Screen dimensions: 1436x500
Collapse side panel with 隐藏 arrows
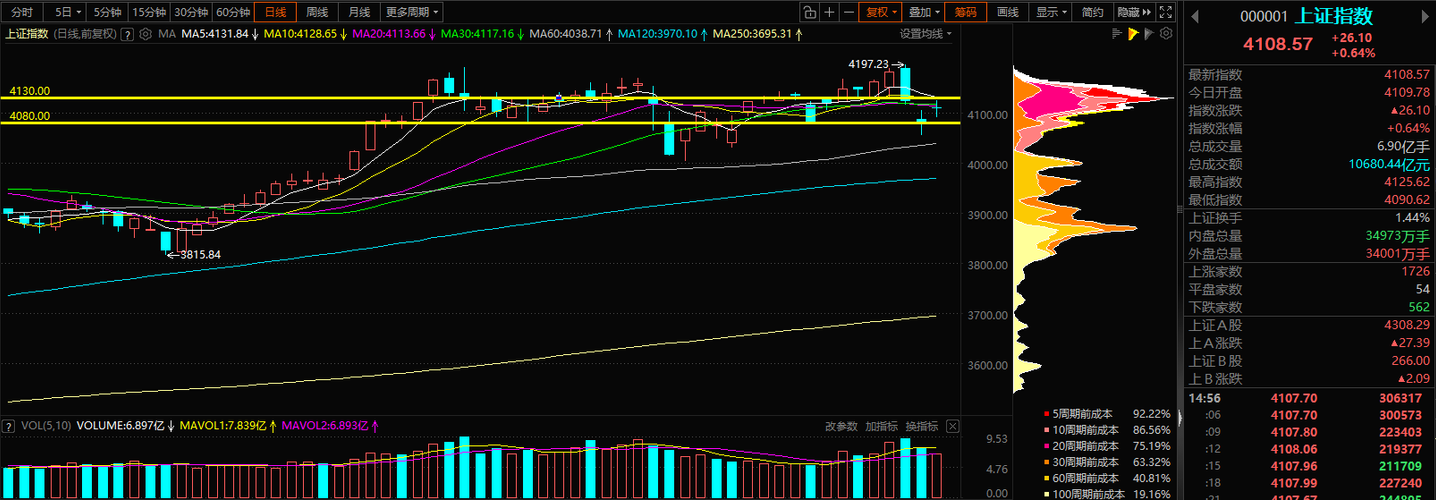tap(1133, 12)
